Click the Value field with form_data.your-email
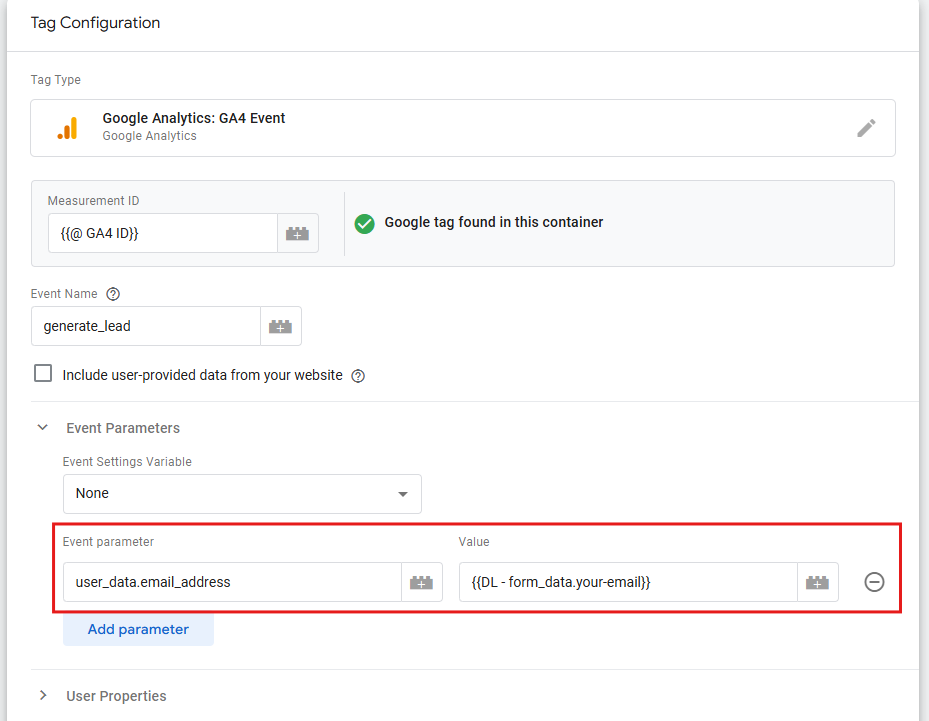 pos(627,582)
